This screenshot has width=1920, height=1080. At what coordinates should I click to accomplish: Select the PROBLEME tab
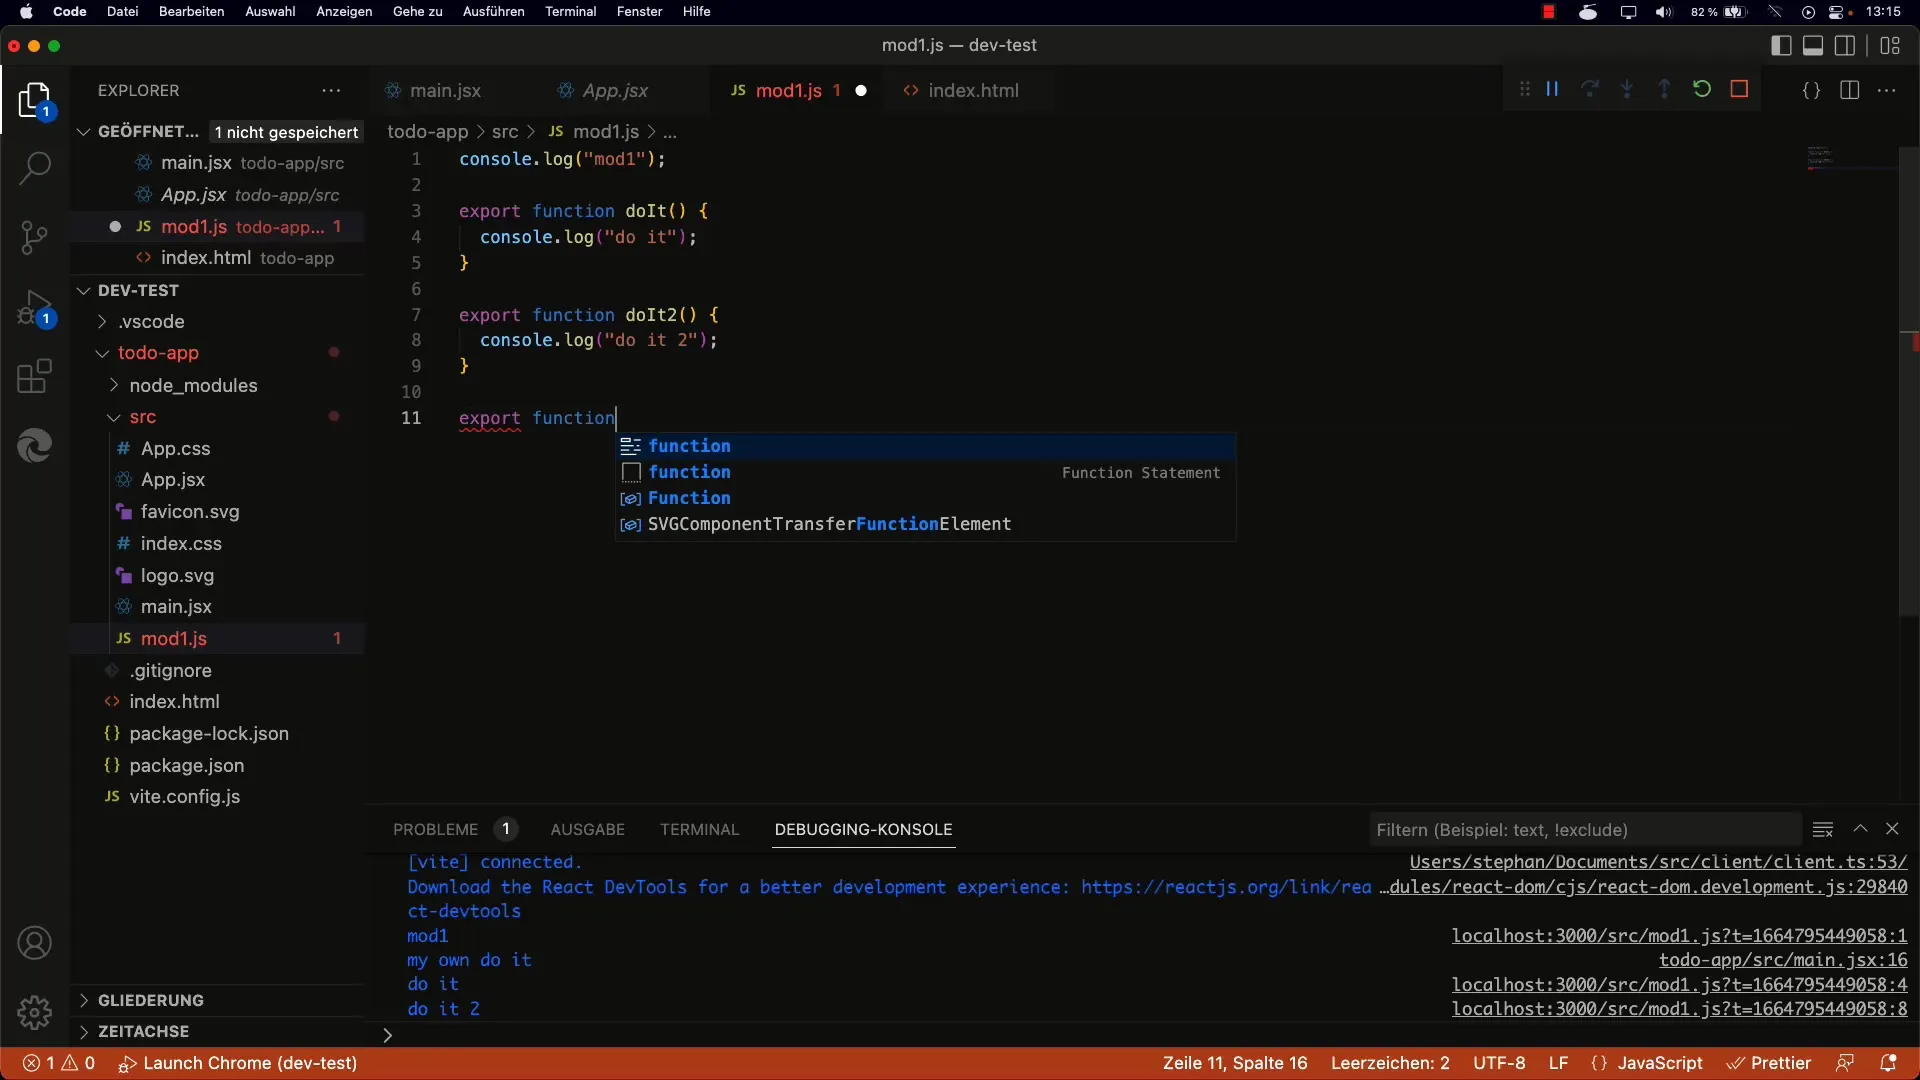tap(435, 829)
